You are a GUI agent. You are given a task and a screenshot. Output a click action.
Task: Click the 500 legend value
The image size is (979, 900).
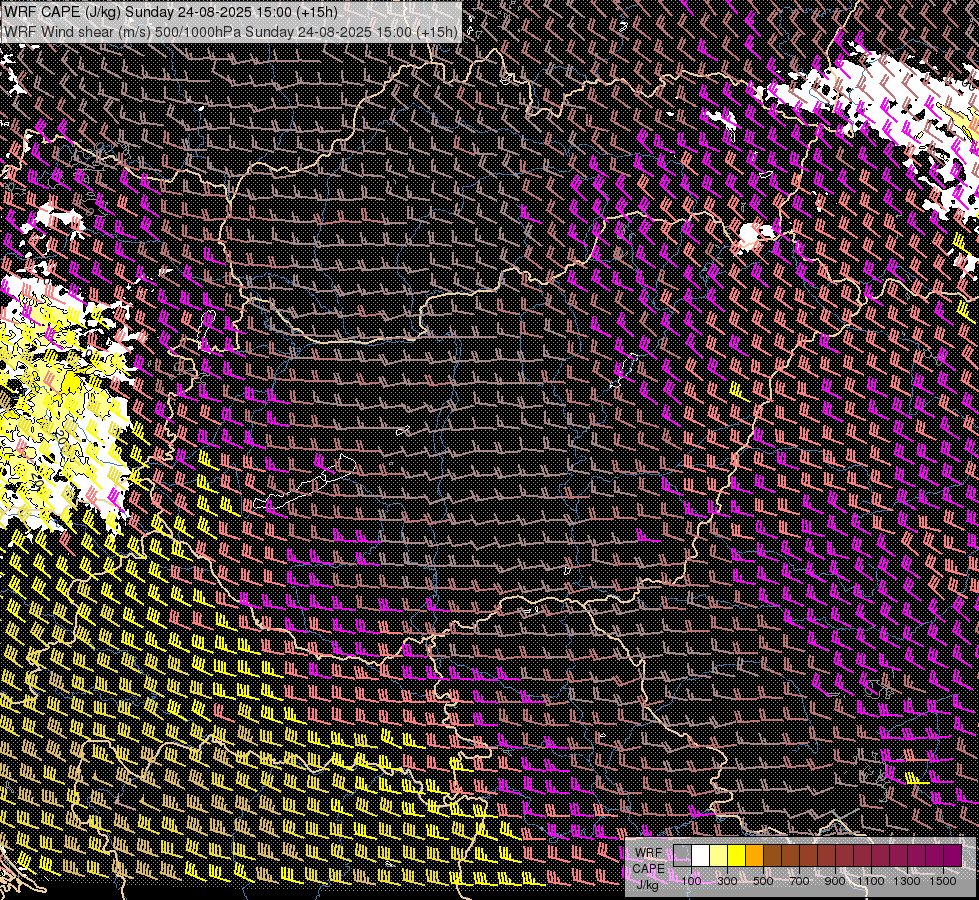[763, 881]
